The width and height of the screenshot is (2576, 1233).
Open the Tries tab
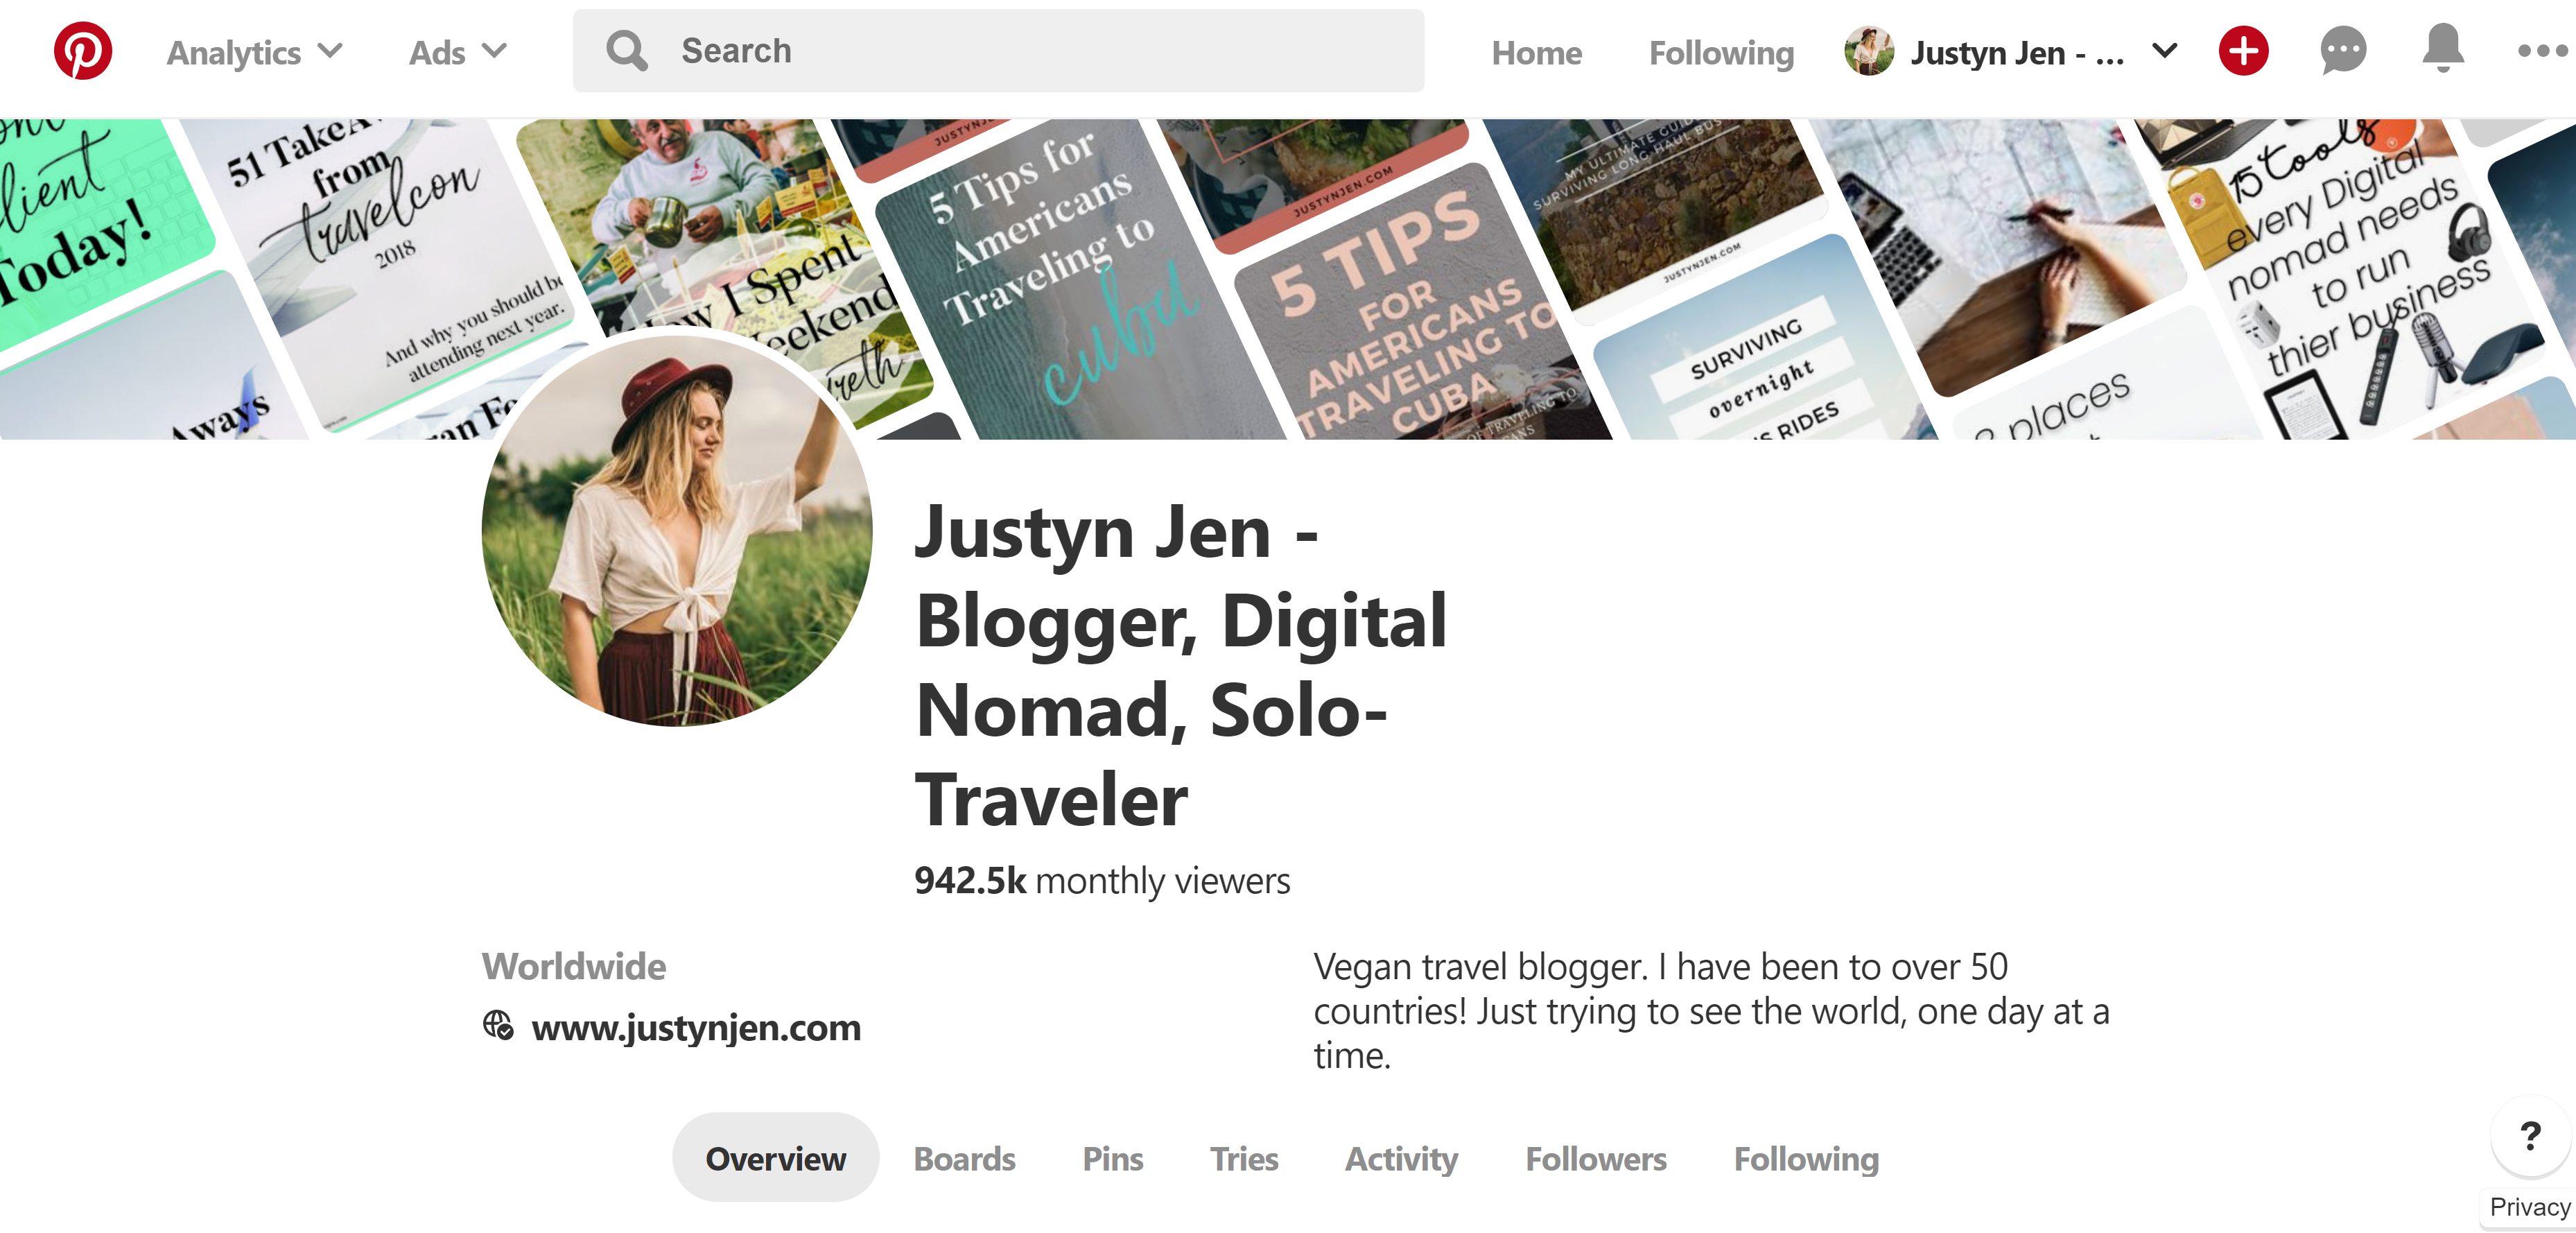tap(1244, 1158)
